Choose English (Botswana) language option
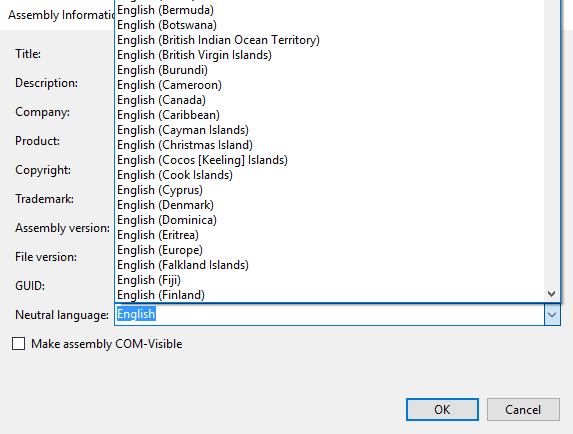Image resolution: width=573 pixels, height=434 pixels. 330,25
